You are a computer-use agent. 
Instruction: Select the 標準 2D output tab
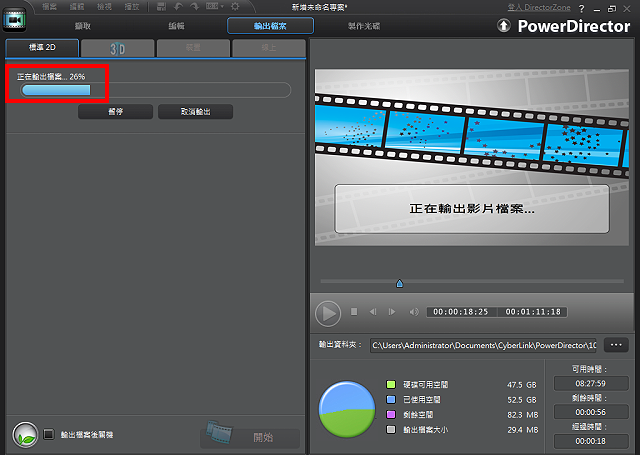click(x=42, y=48)
